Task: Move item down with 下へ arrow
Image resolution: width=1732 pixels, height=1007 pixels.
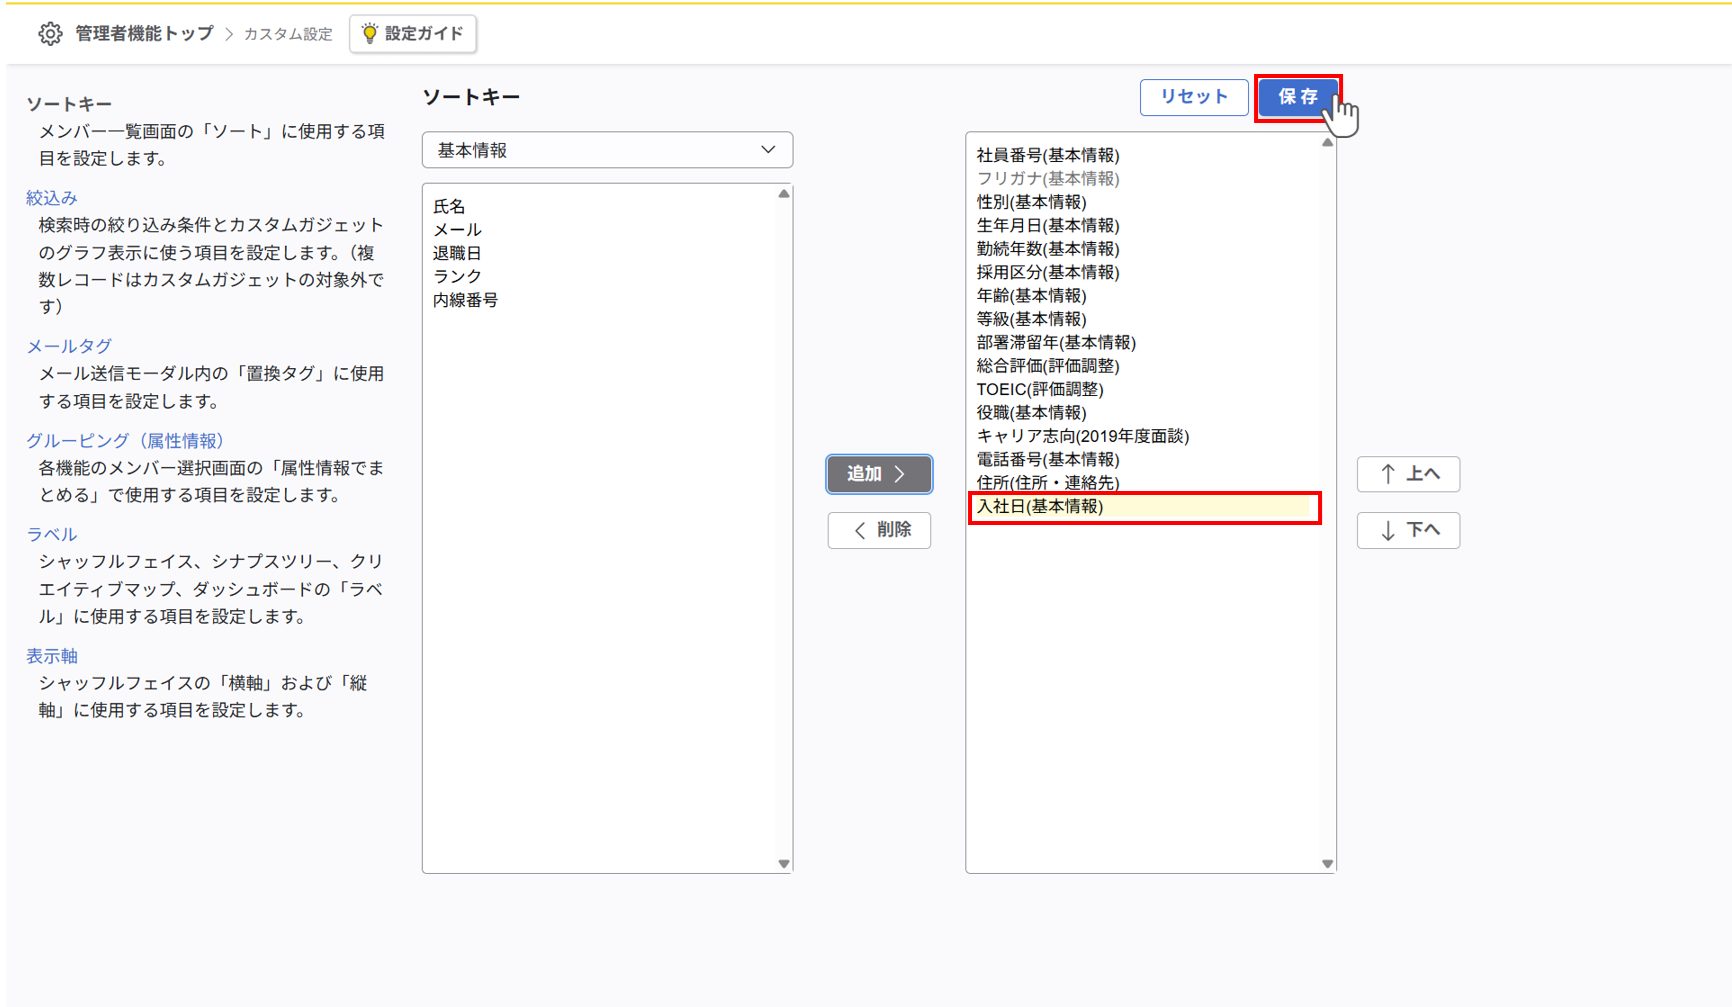Action: (1408, 530)
